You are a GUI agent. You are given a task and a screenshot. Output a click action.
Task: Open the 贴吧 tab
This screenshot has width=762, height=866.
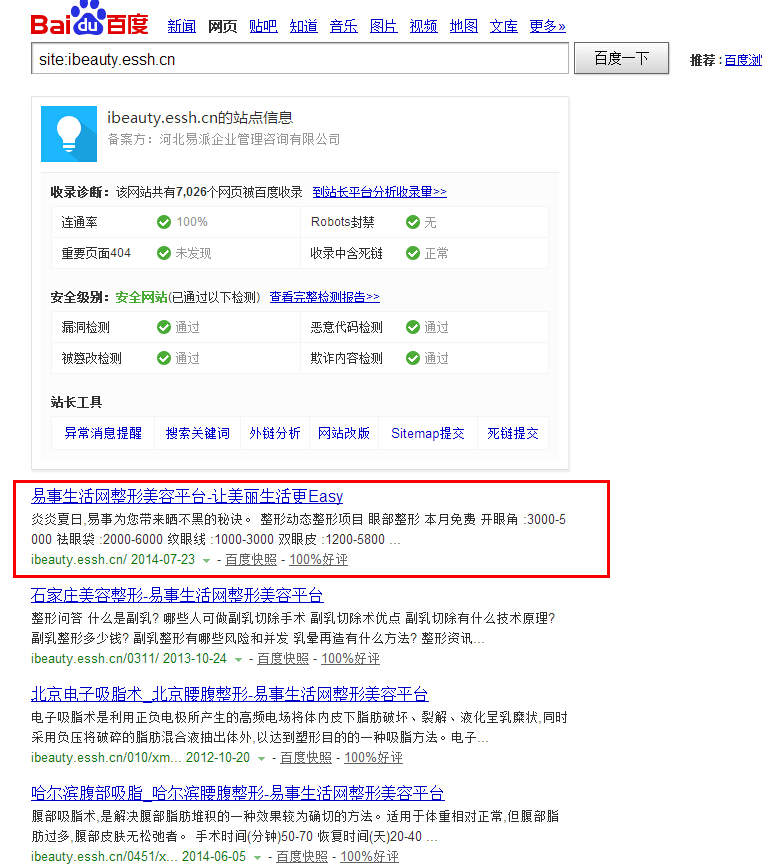[x=263, y=26]
